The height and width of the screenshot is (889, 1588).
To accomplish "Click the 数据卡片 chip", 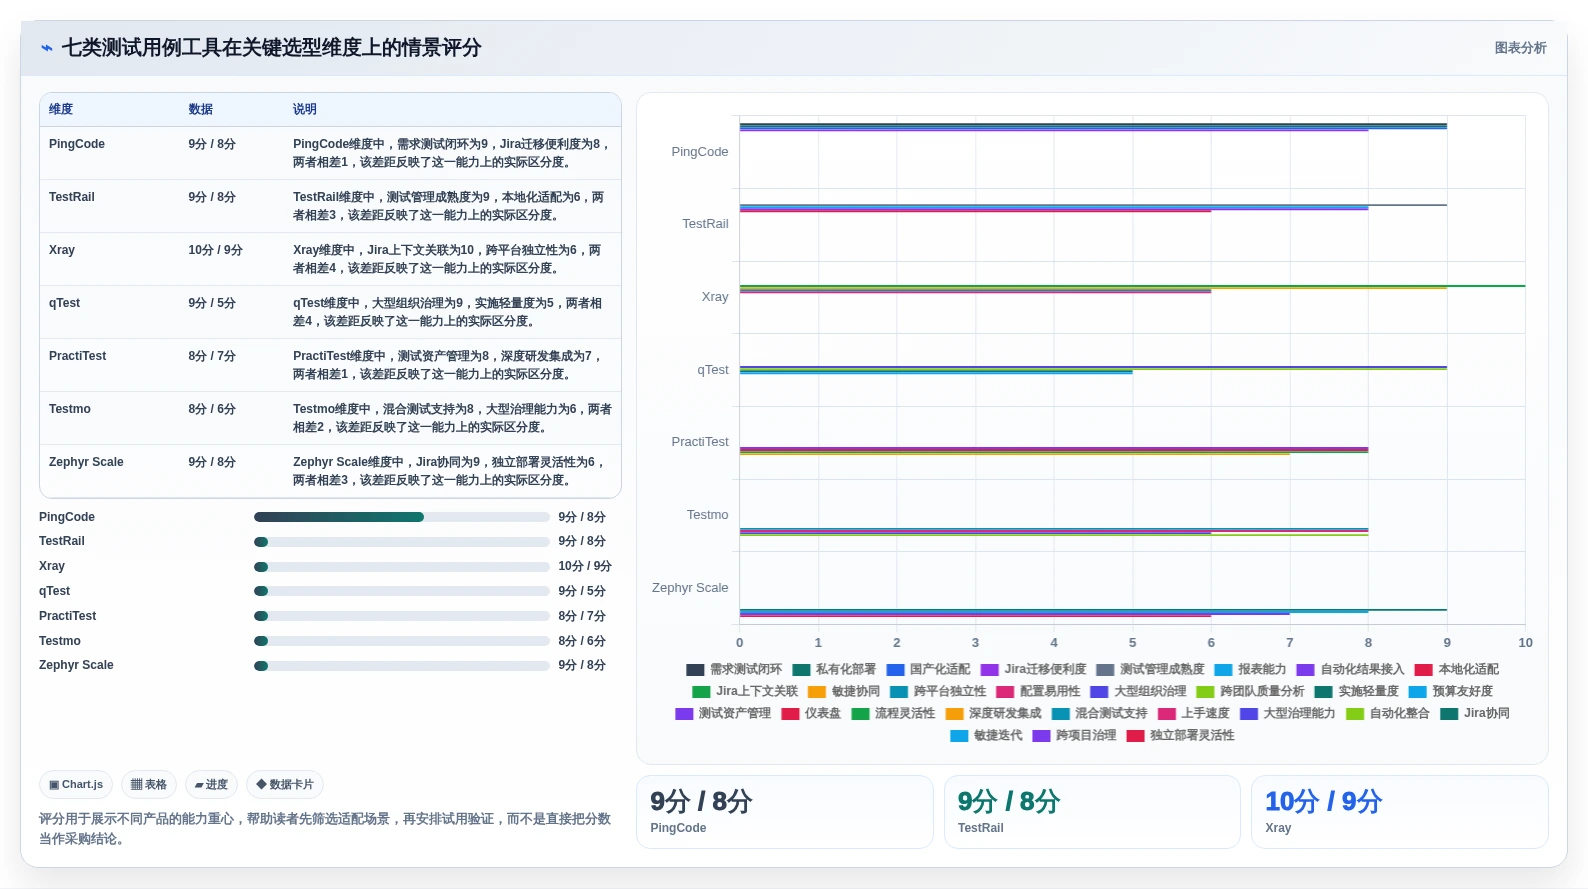I will point(285,785).
